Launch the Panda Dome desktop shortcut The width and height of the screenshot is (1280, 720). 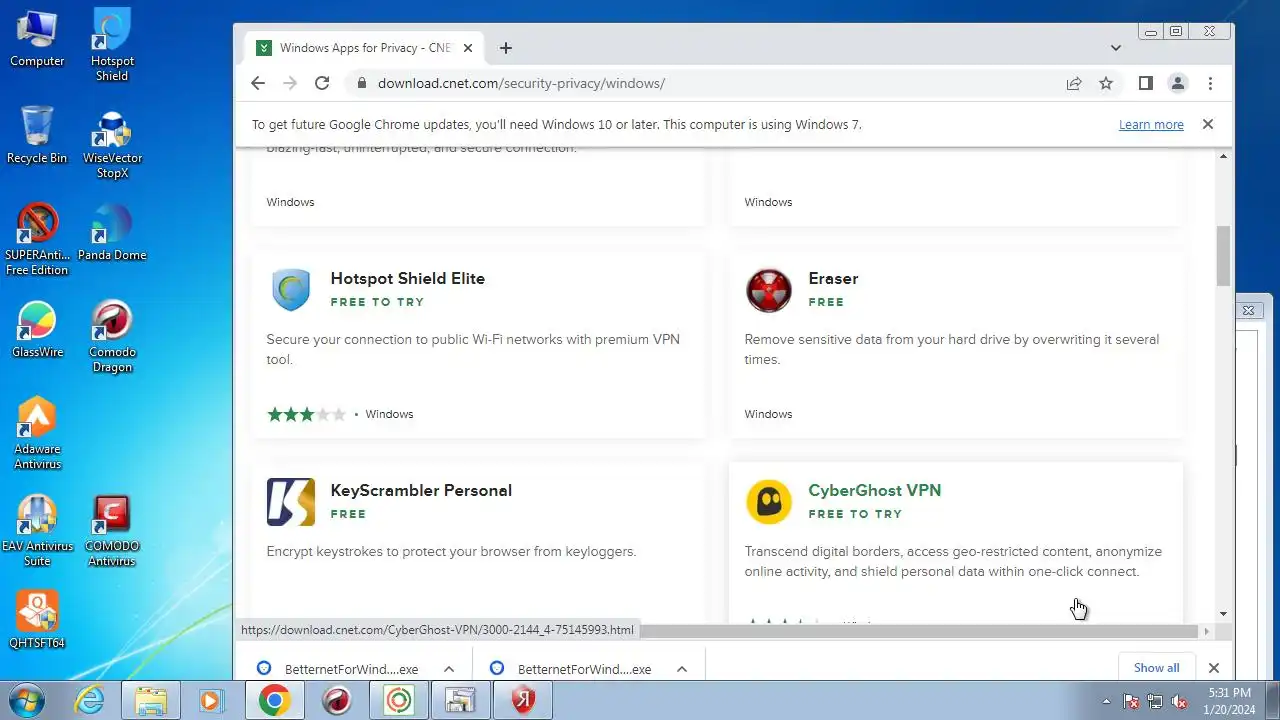pyautogui.click(x=112, y=233)
